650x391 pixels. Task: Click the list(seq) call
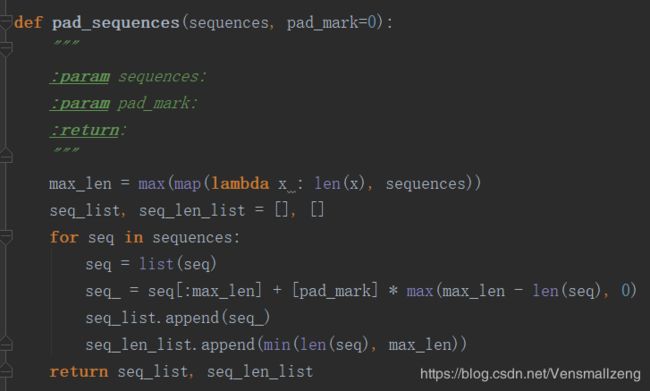pyautogui.click(x=177, y=264)
